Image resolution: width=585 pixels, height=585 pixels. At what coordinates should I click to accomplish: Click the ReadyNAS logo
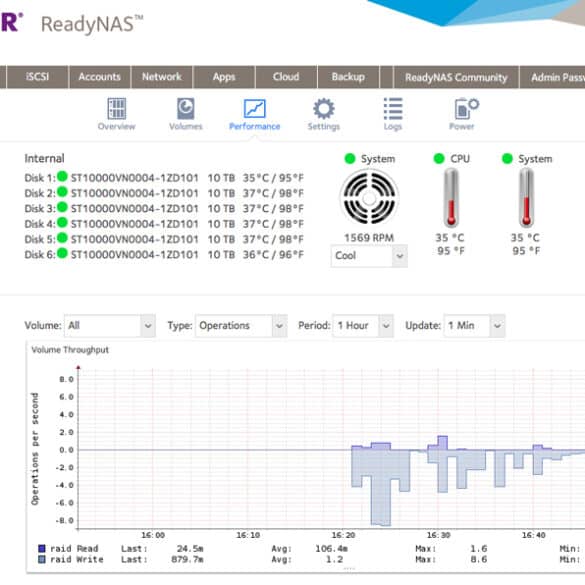(x=92, y=24)
